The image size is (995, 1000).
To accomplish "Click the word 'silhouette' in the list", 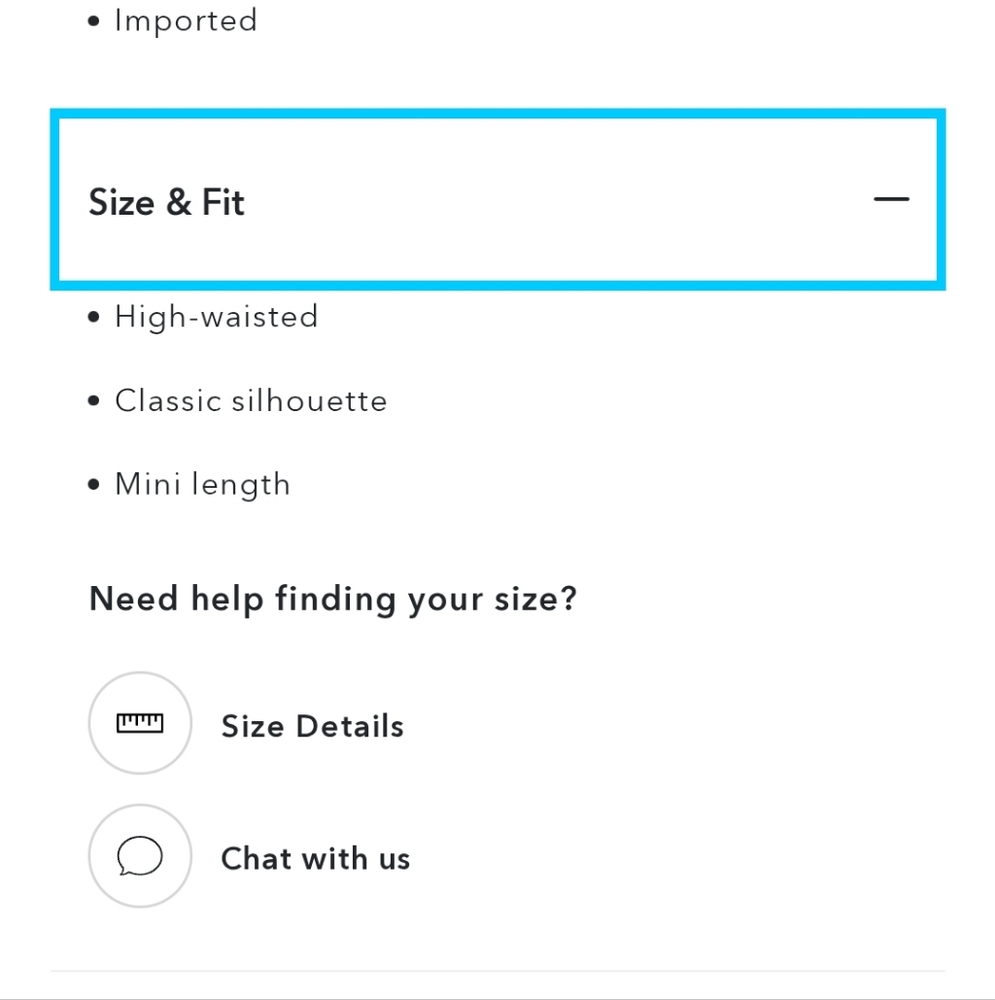I will click(x=309, y=401).
